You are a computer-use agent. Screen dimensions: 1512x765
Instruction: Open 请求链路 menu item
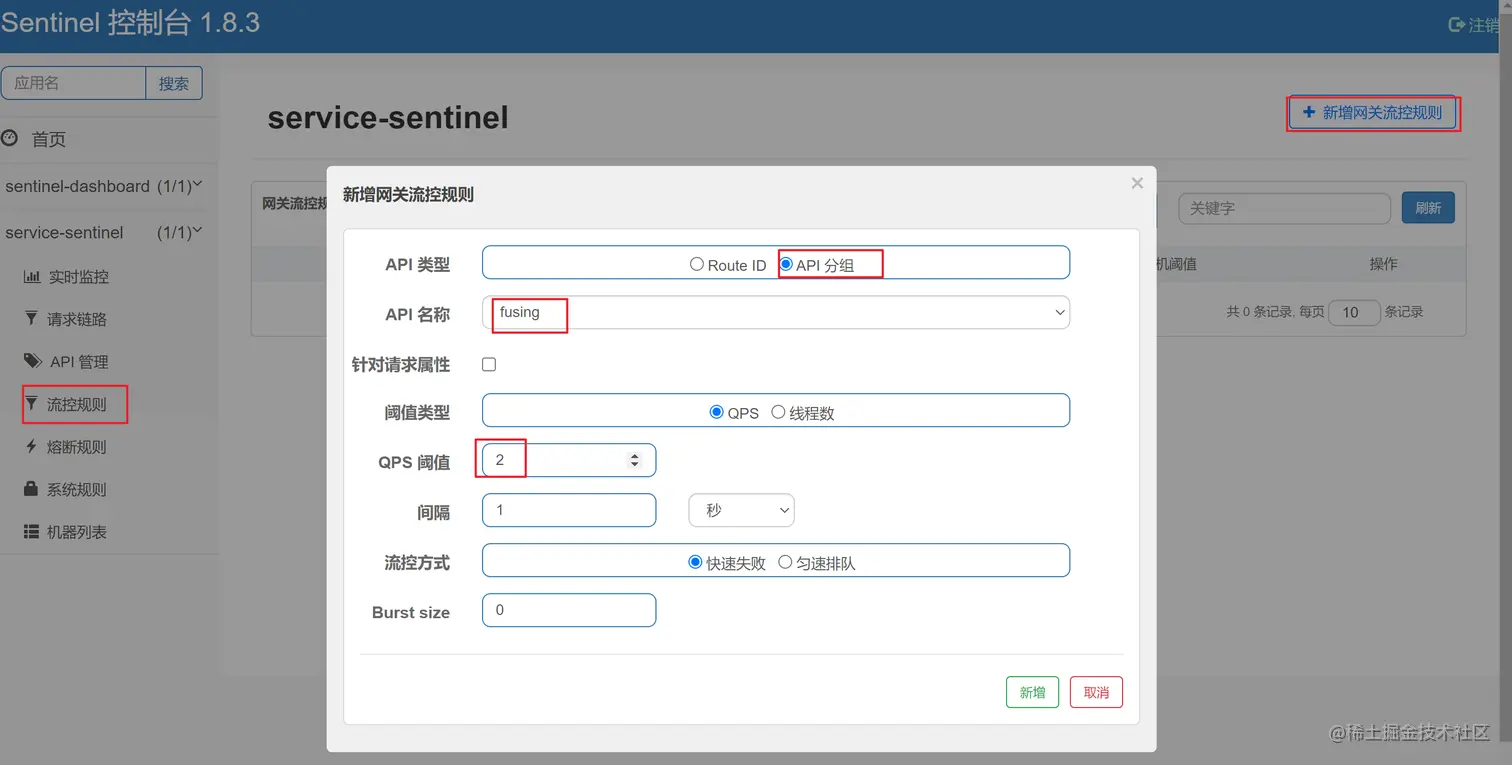(x=77, y=319)
